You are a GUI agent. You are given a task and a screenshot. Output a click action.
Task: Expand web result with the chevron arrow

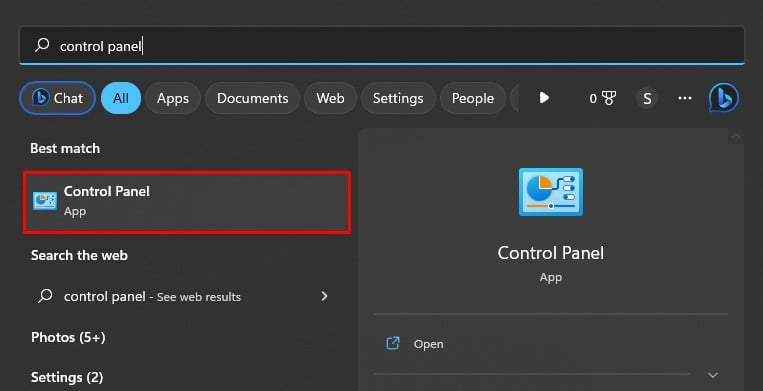pos(325,296)
